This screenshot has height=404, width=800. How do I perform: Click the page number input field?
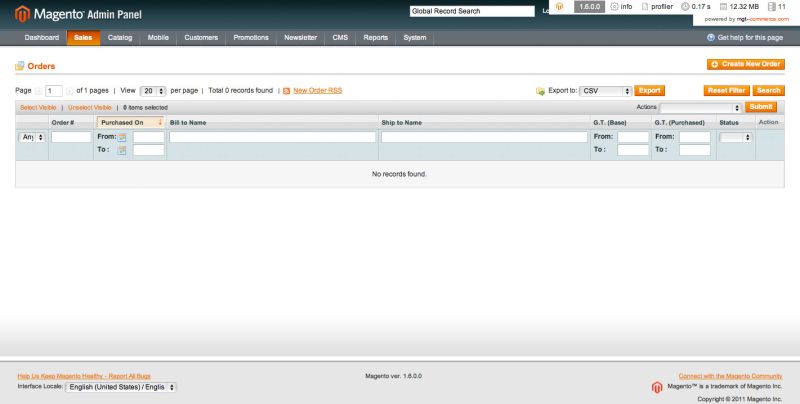pos(54,91)
